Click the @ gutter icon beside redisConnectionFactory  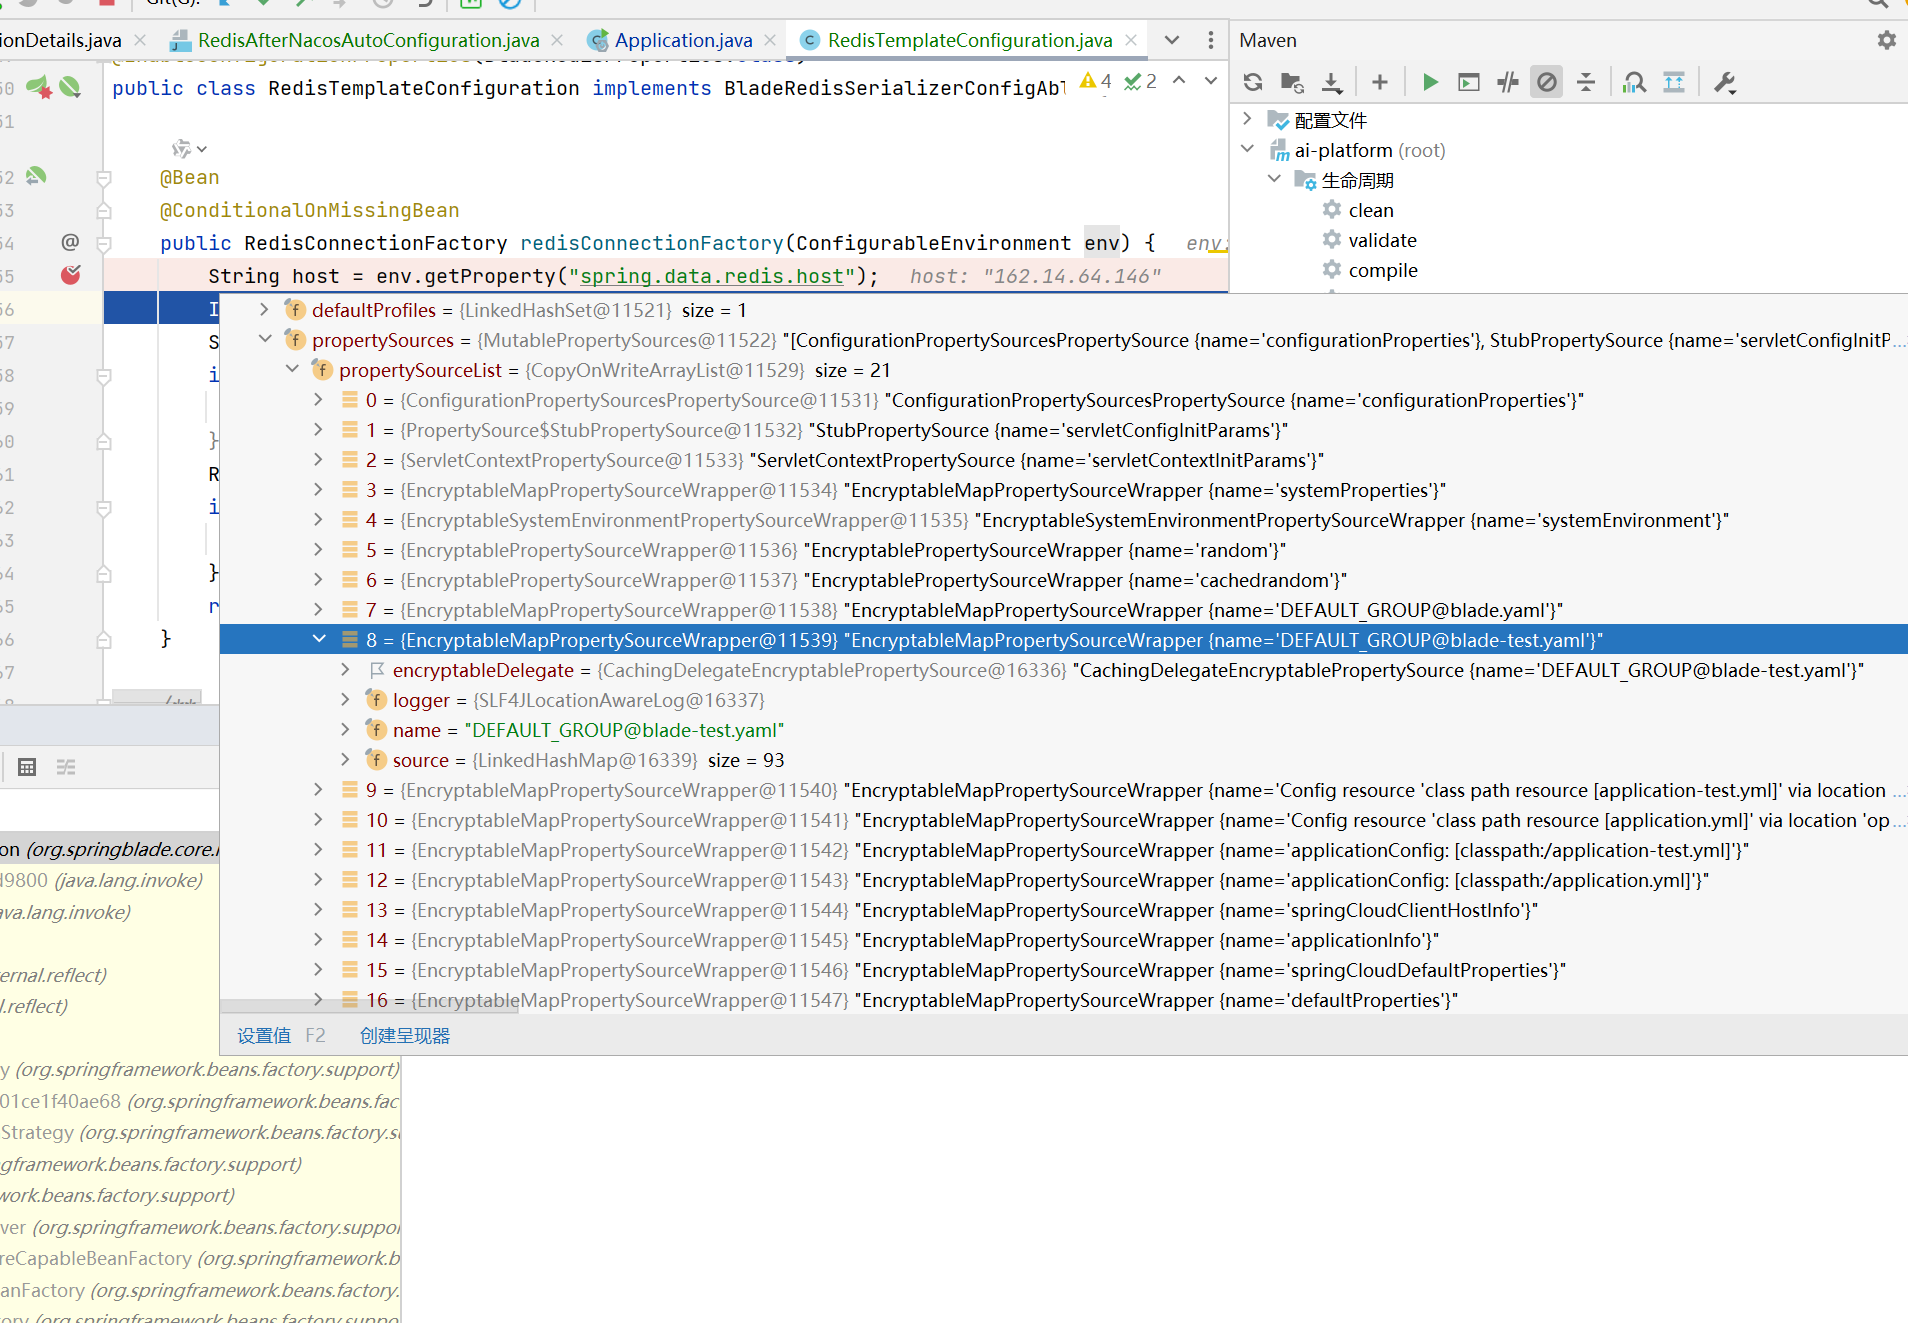tap(70, 242)
